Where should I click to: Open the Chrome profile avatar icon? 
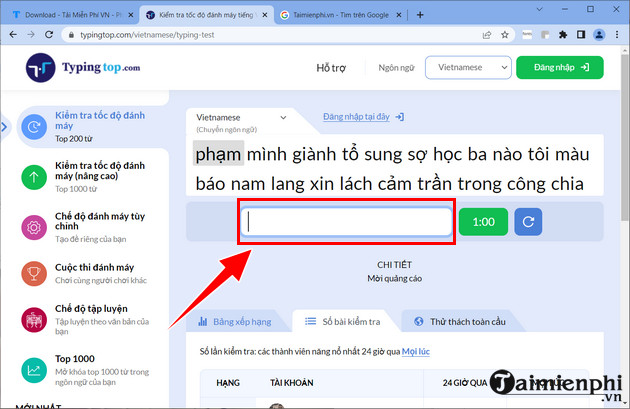599,35
